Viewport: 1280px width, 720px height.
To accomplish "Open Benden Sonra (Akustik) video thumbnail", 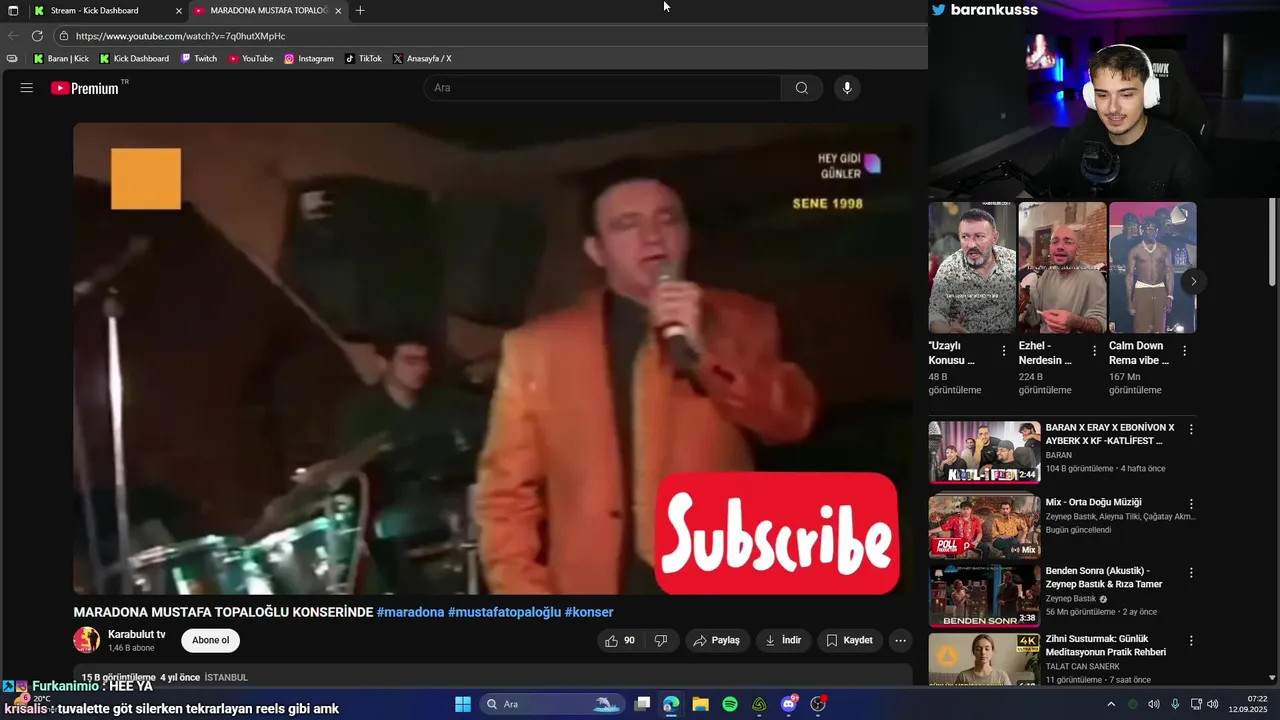I will point(984,595).
